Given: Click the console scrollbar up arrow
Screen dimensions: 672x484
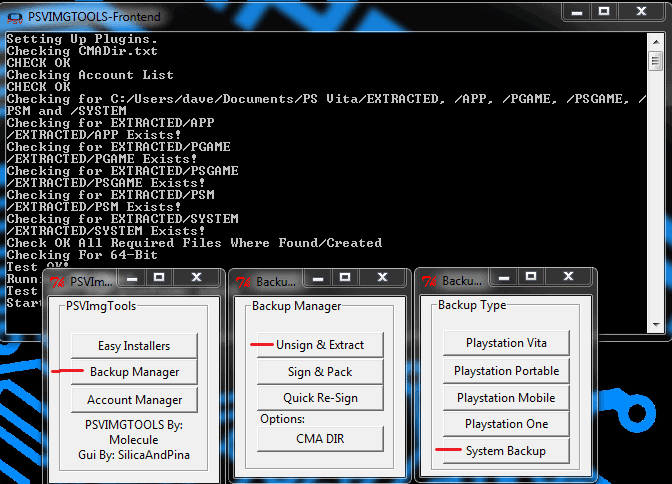Looking at the screenshot, I should coord(656,42).
